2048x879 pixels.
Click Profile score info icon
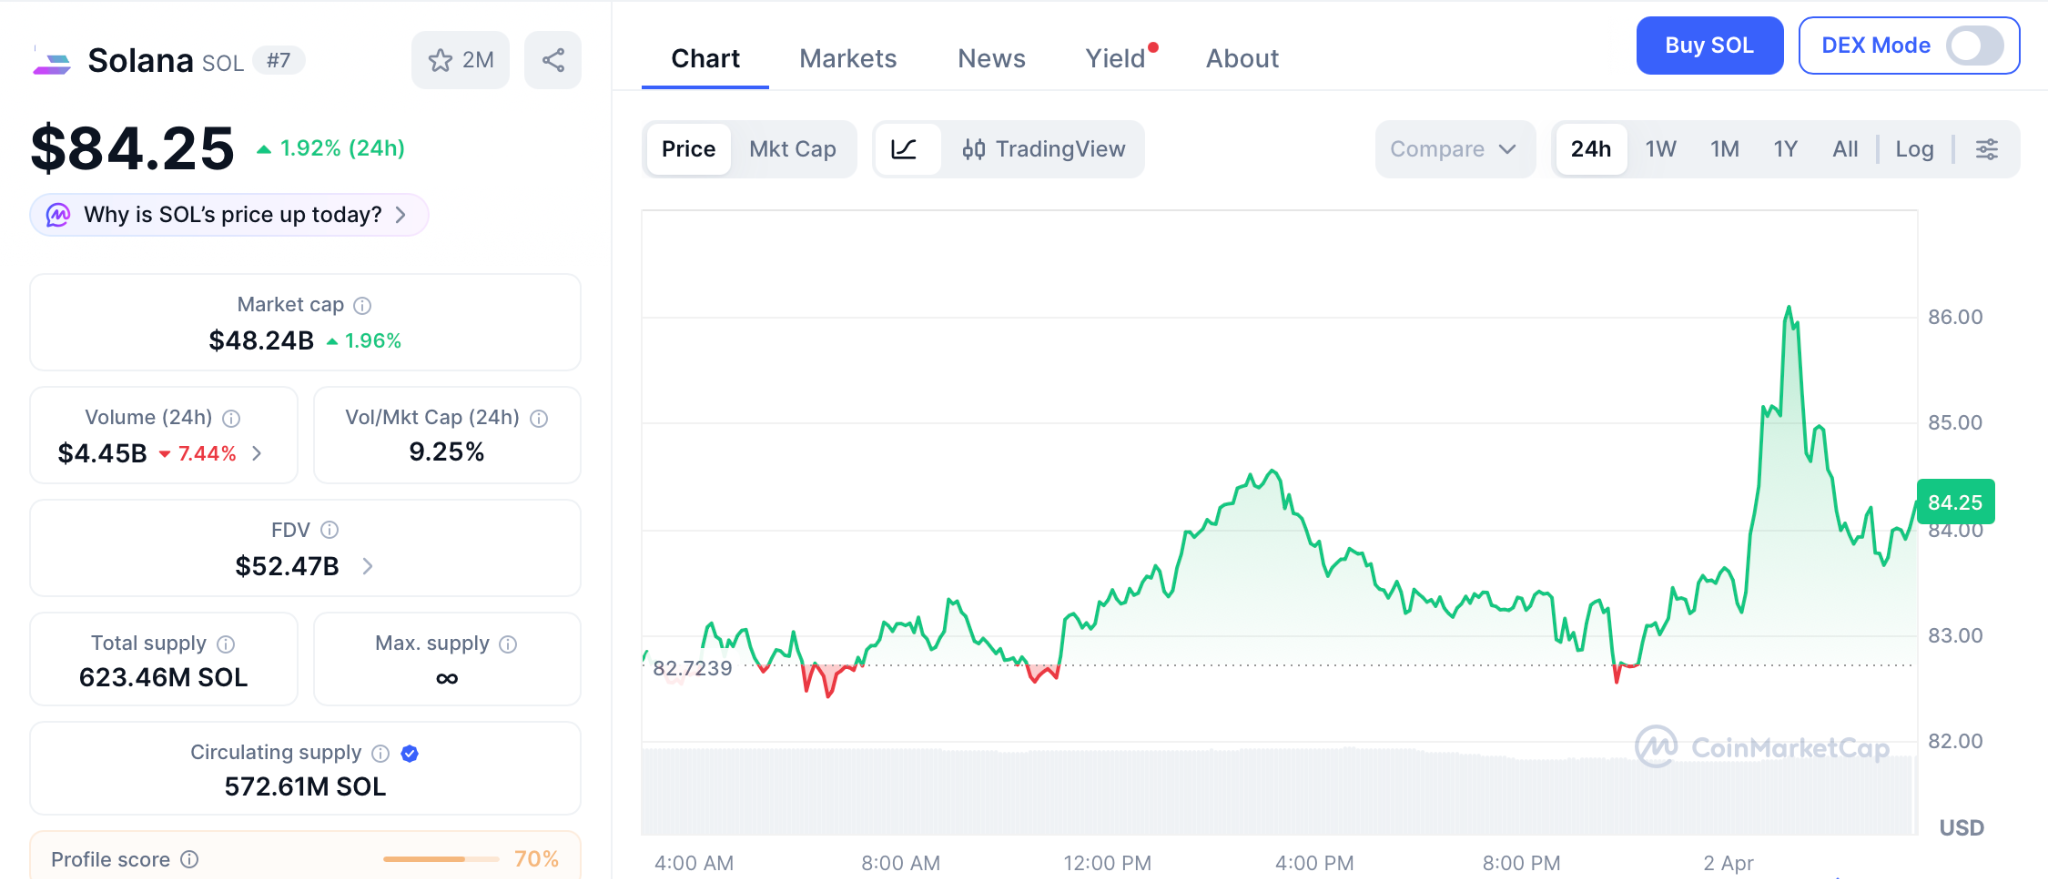tap(189, 859)
